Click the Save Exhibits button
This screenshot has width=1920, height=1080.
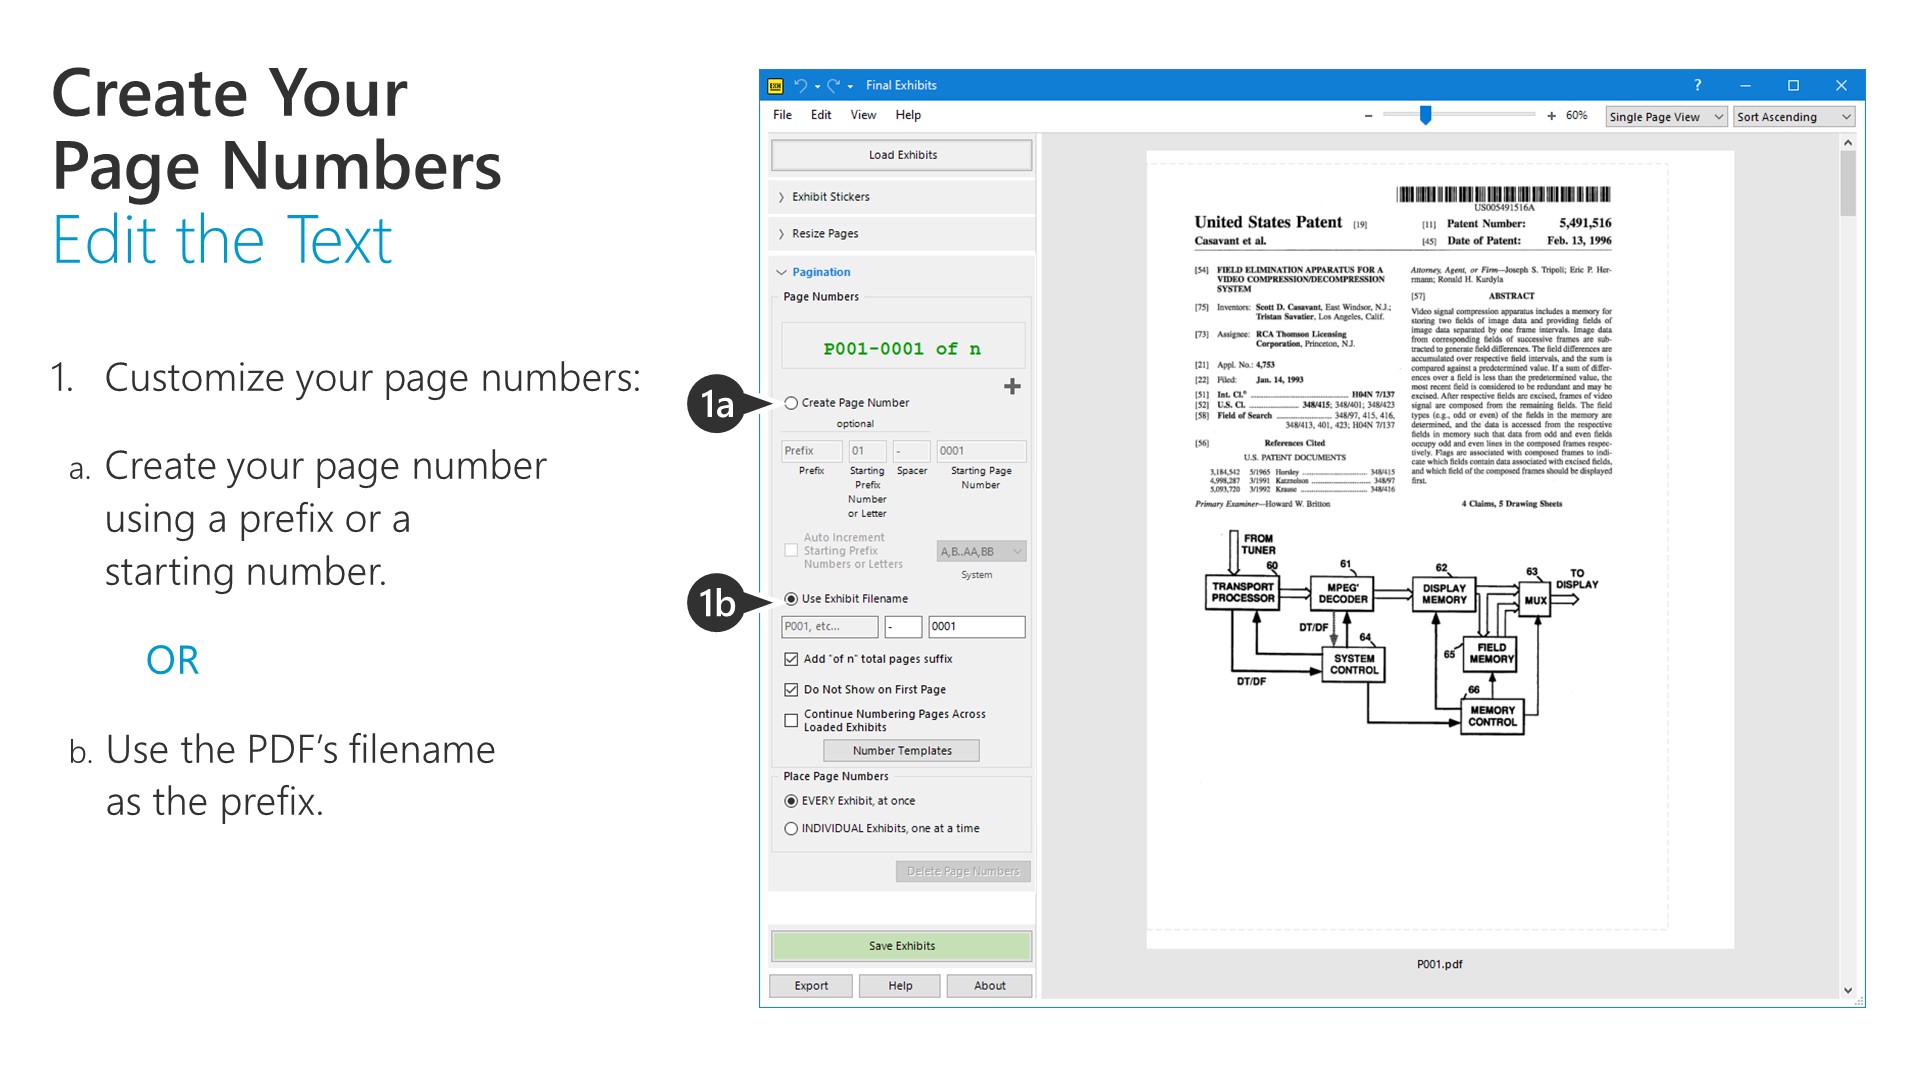coord(900,945)
